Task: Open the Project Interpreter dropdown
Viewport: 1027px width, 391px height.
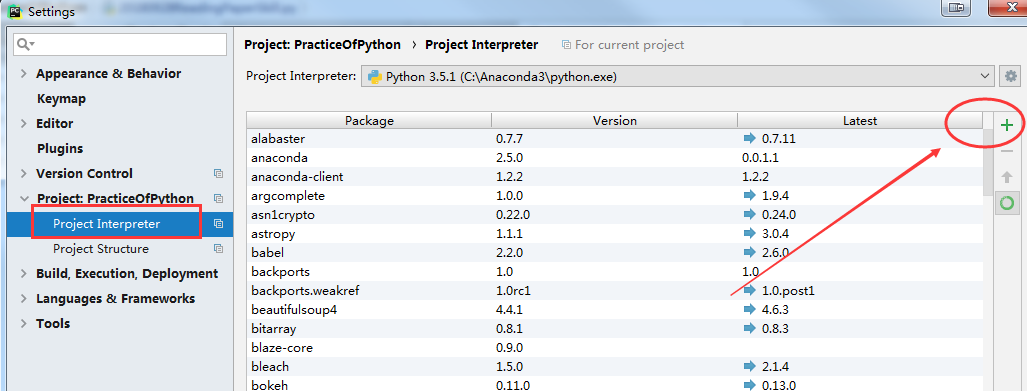Action: (x=678, y=77)
